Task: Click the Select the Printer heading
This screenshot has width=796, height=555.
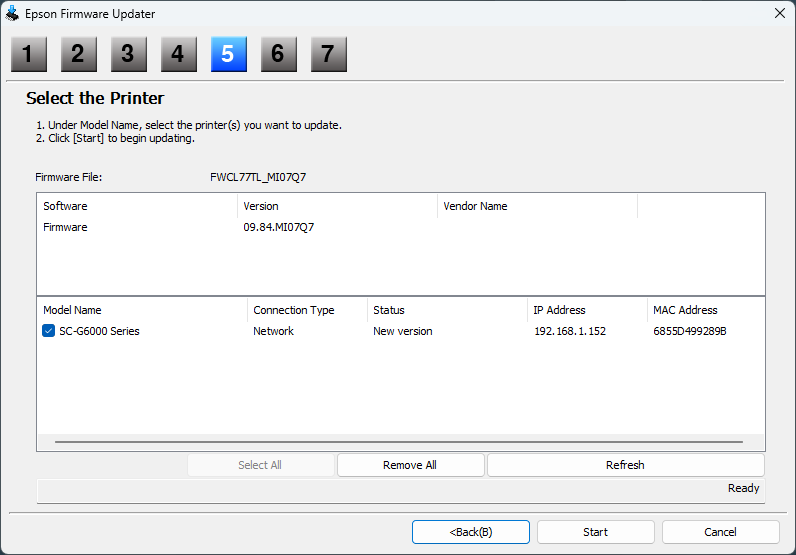Action: click(95, 98)
